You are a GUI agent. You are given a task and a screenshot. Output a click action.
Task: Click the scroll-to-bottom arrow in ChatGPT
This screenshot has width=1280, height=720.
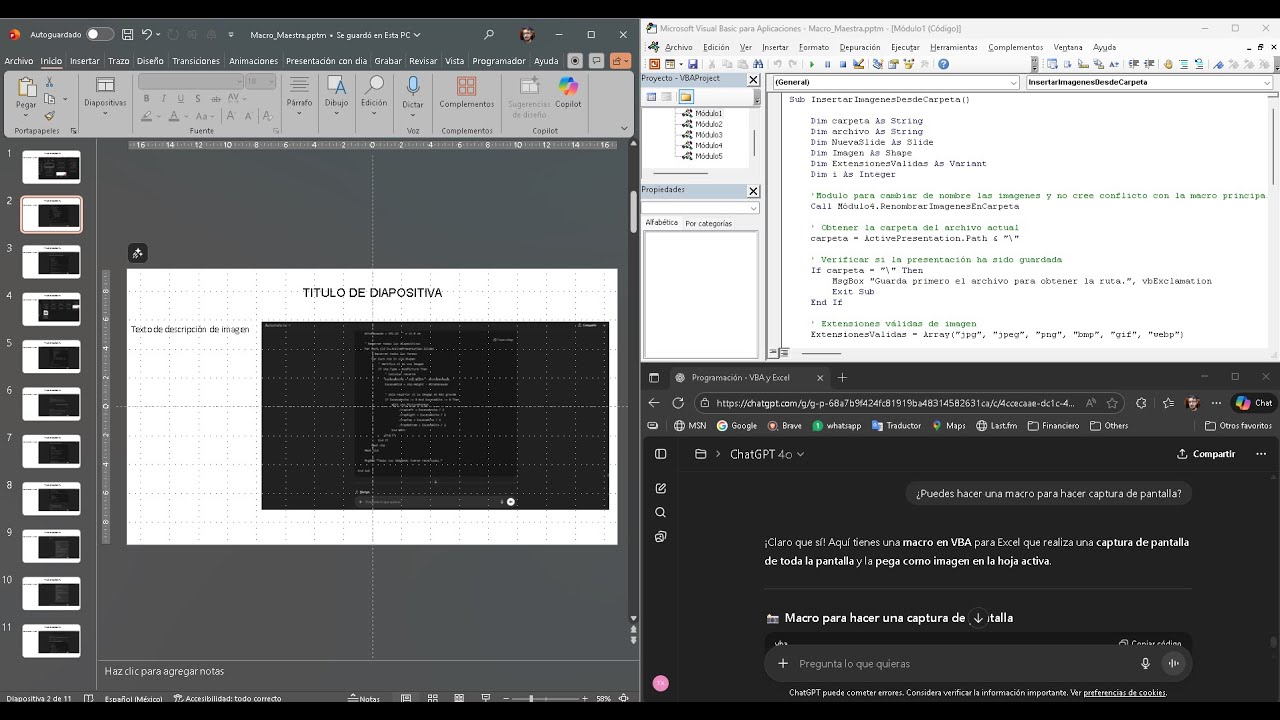(x=978, y=618)
